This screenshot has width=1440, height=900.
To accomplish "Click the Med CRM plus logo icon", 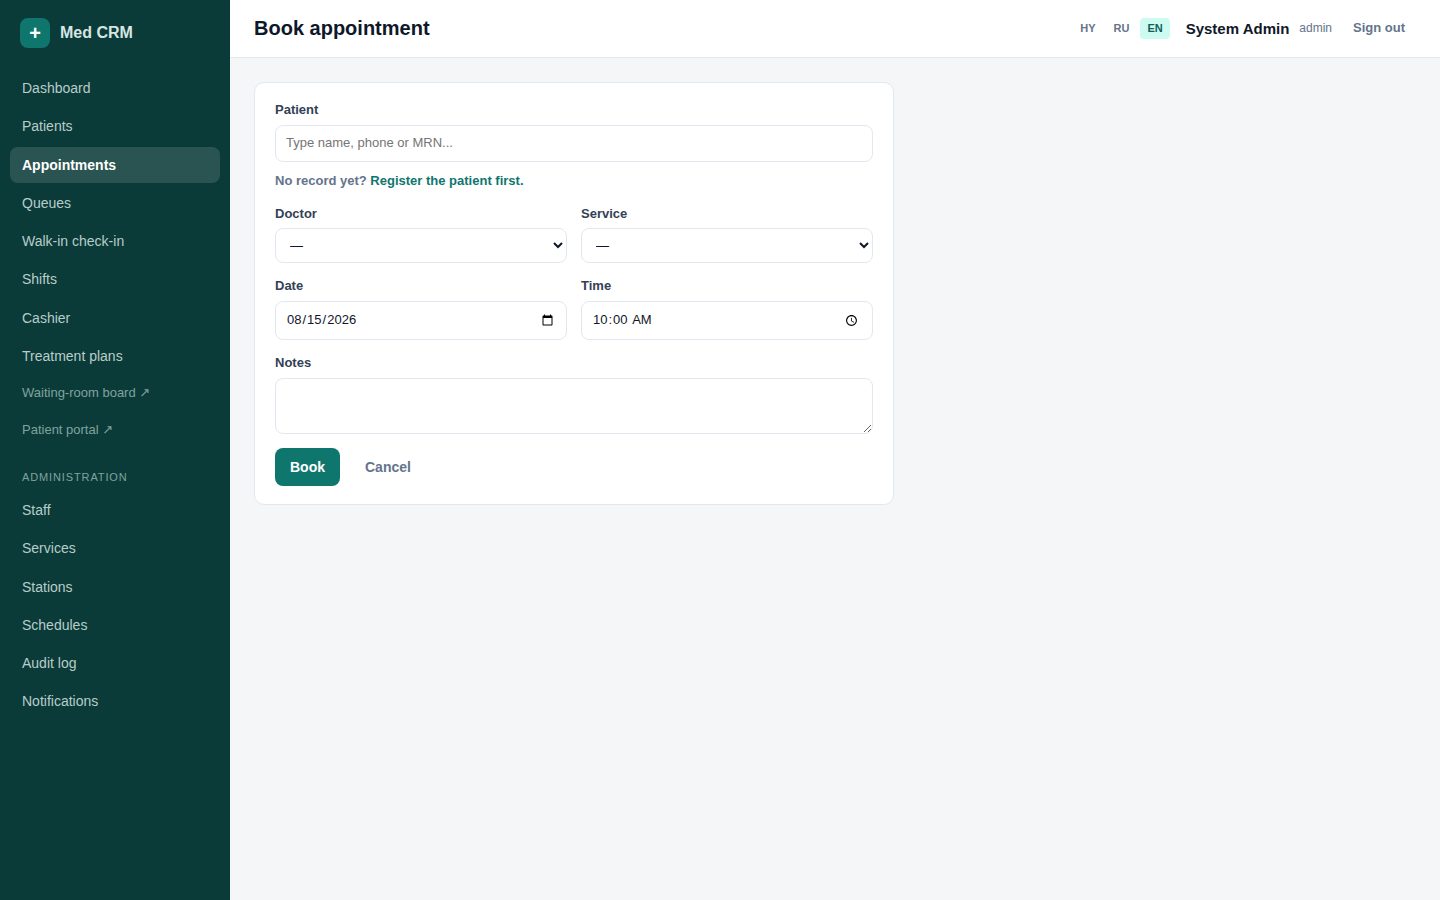I will [x=35, y=33].
